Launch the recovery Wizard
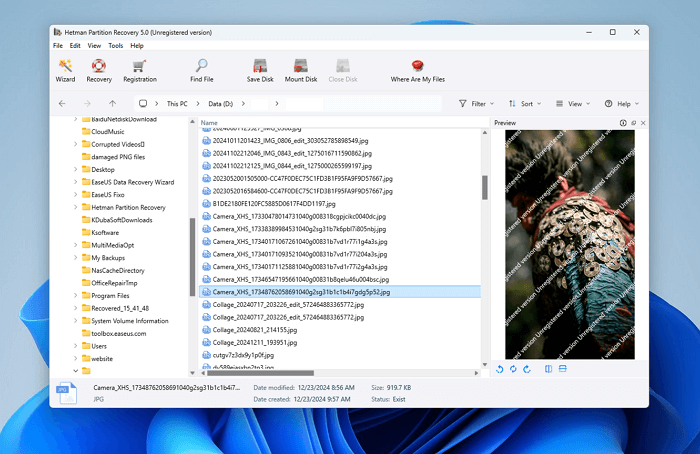700x454 pixels. 65,69
